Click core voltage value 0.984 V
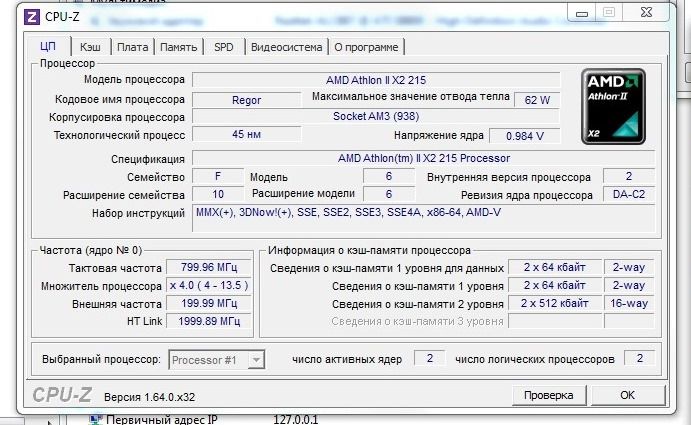 click(x=525, y=136)
